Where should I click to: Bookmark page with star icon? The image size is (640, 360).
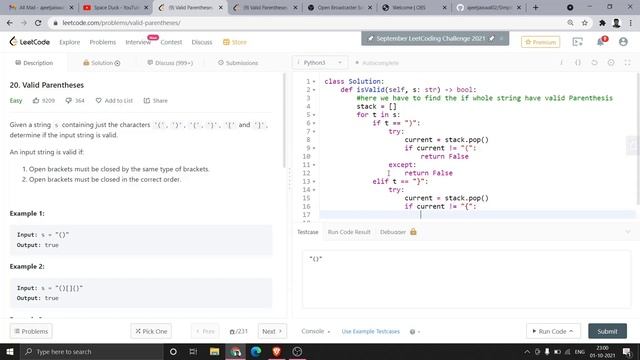[x=584, y=23]
